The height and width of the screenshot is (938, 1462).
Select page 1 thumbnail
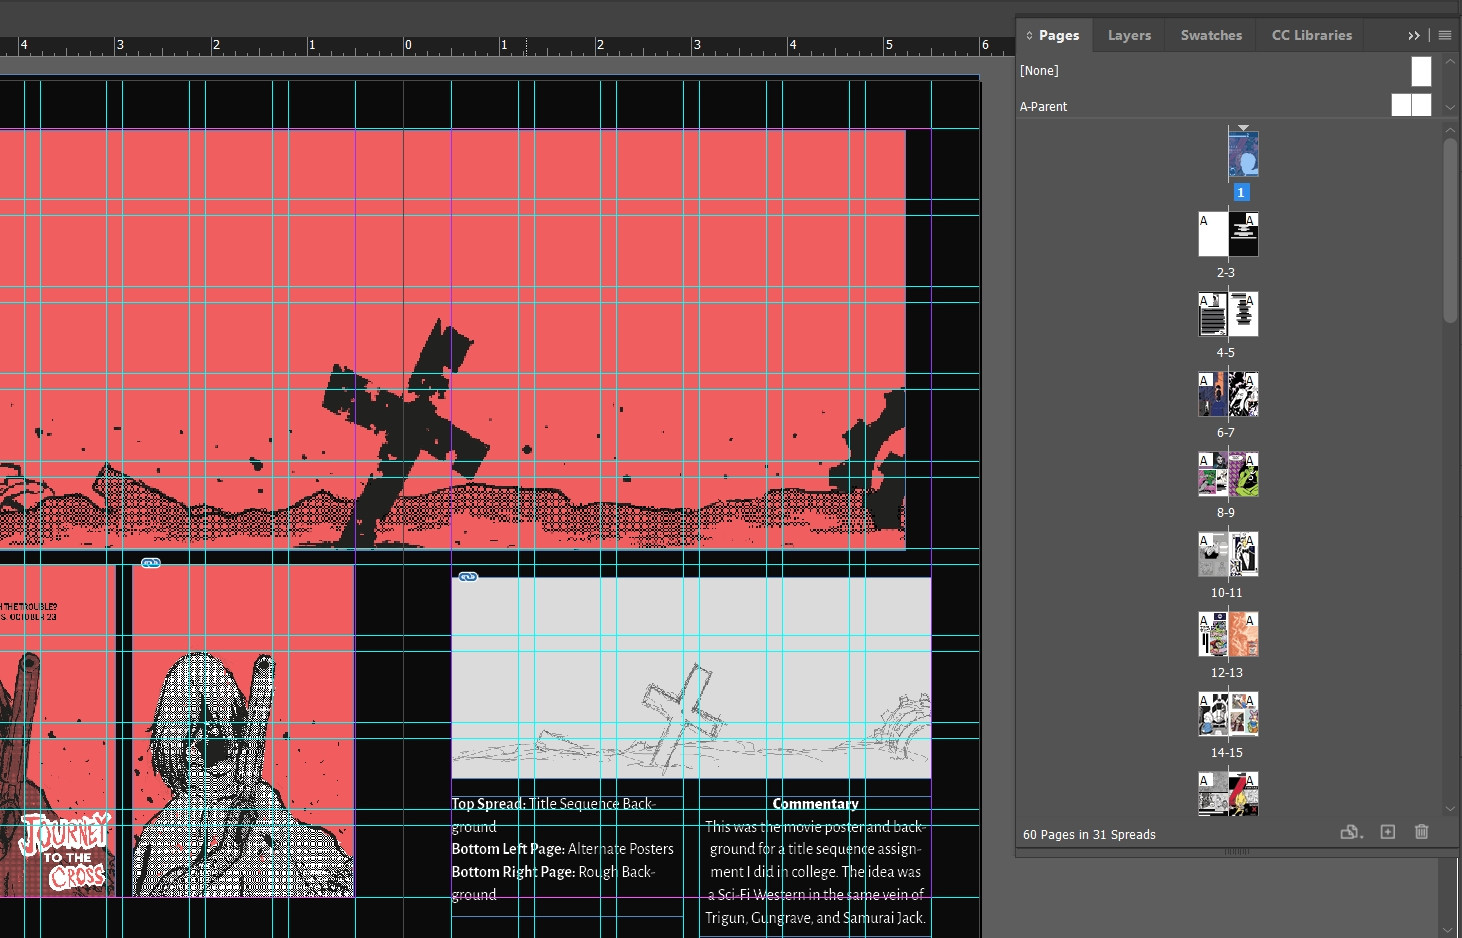1243,154
